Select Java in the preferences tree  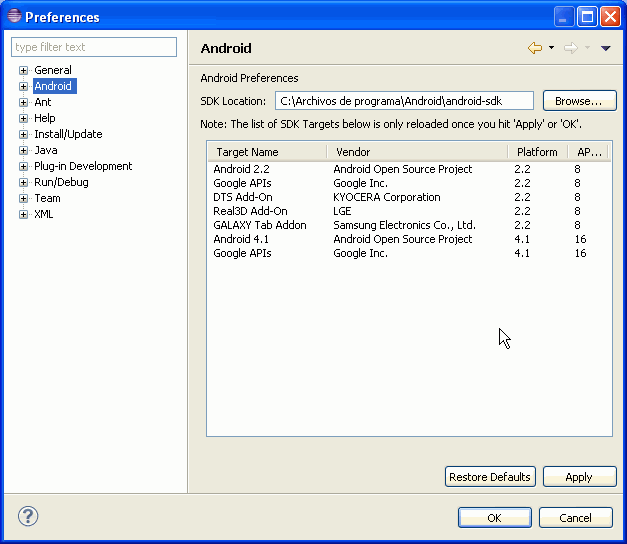pyautogui.click(x=46, y=150)
